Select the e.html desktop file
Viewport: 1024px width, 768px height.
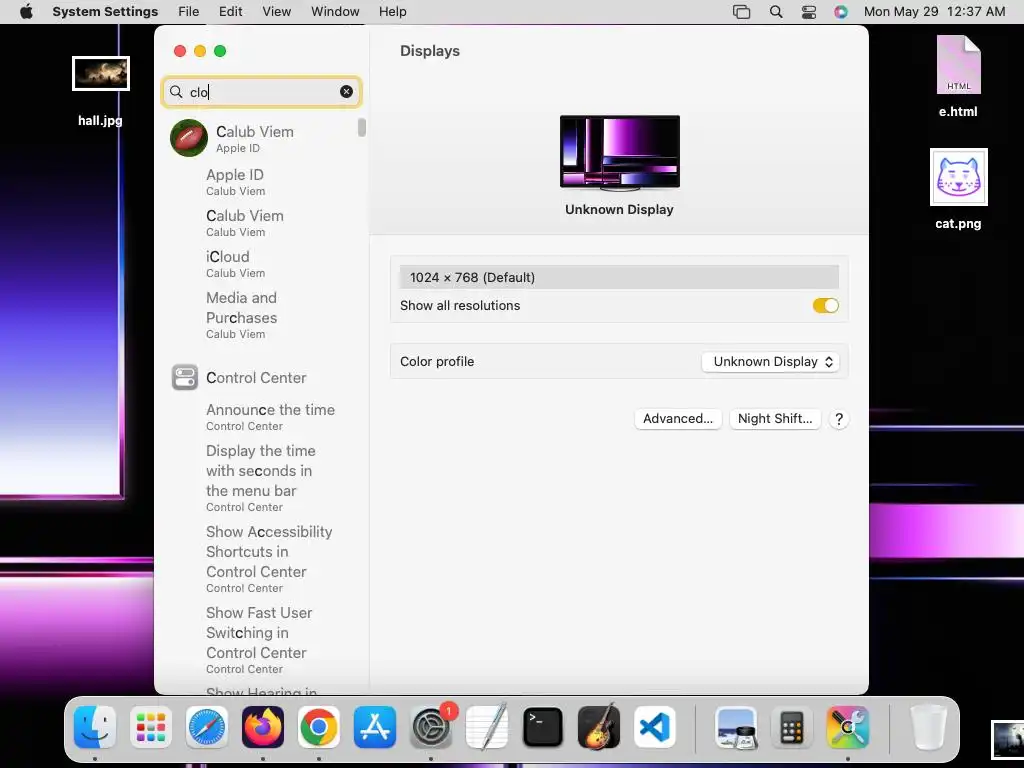(x=958, y=76)
